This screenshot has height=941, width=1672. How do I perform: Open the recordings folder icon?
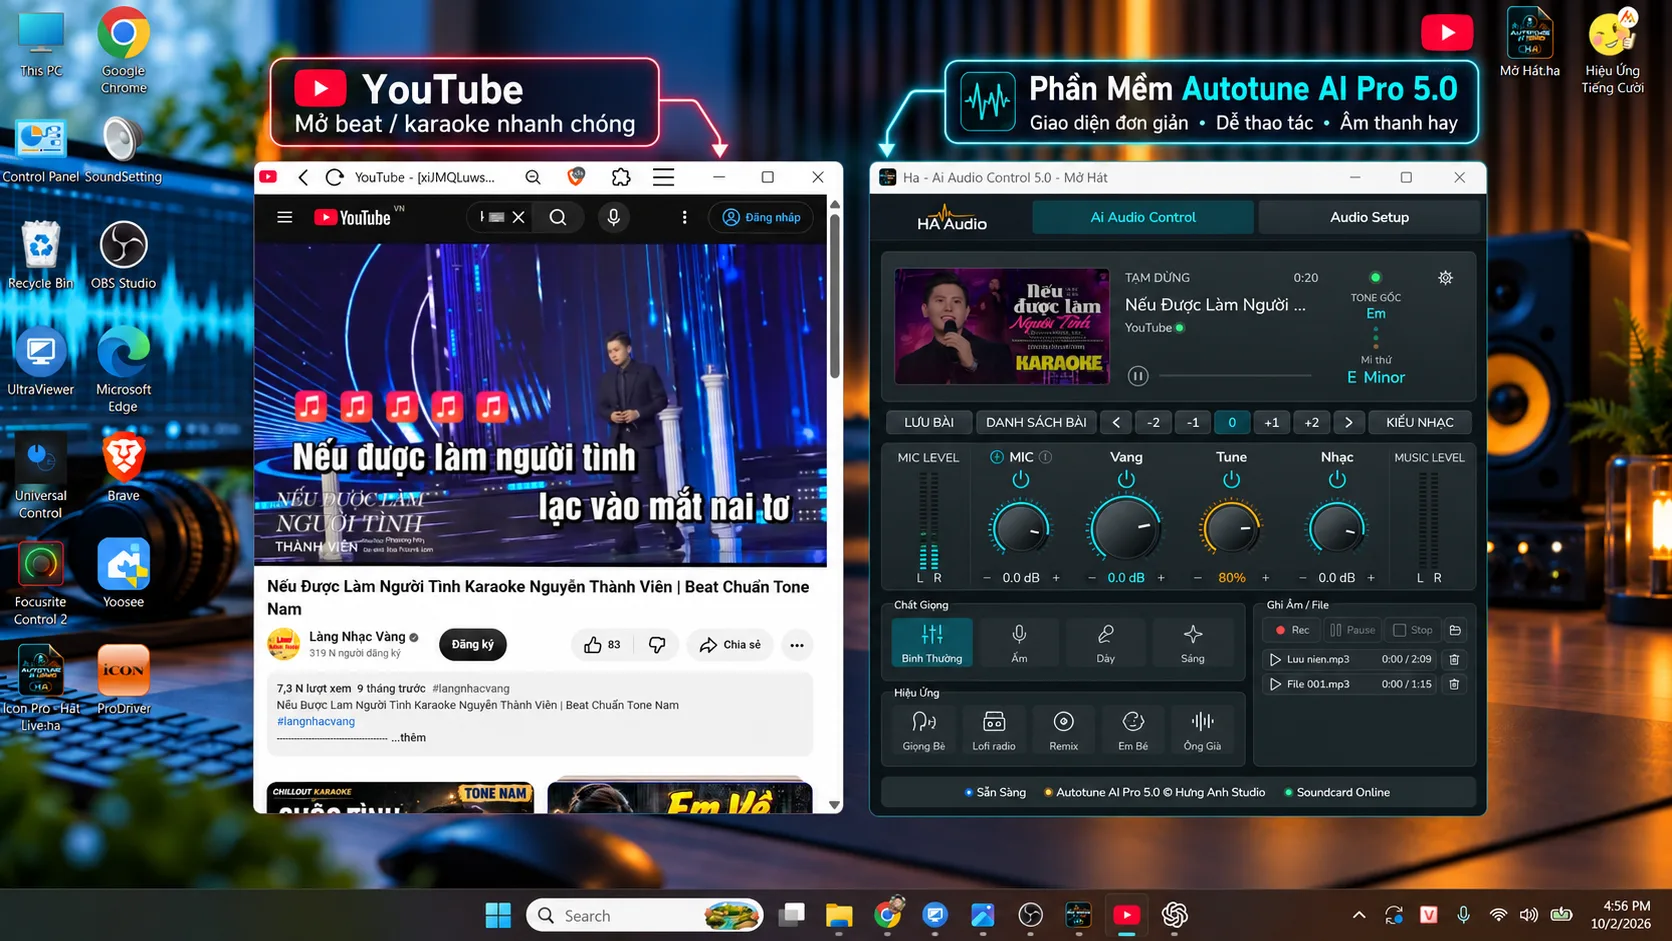(1455, 630)
